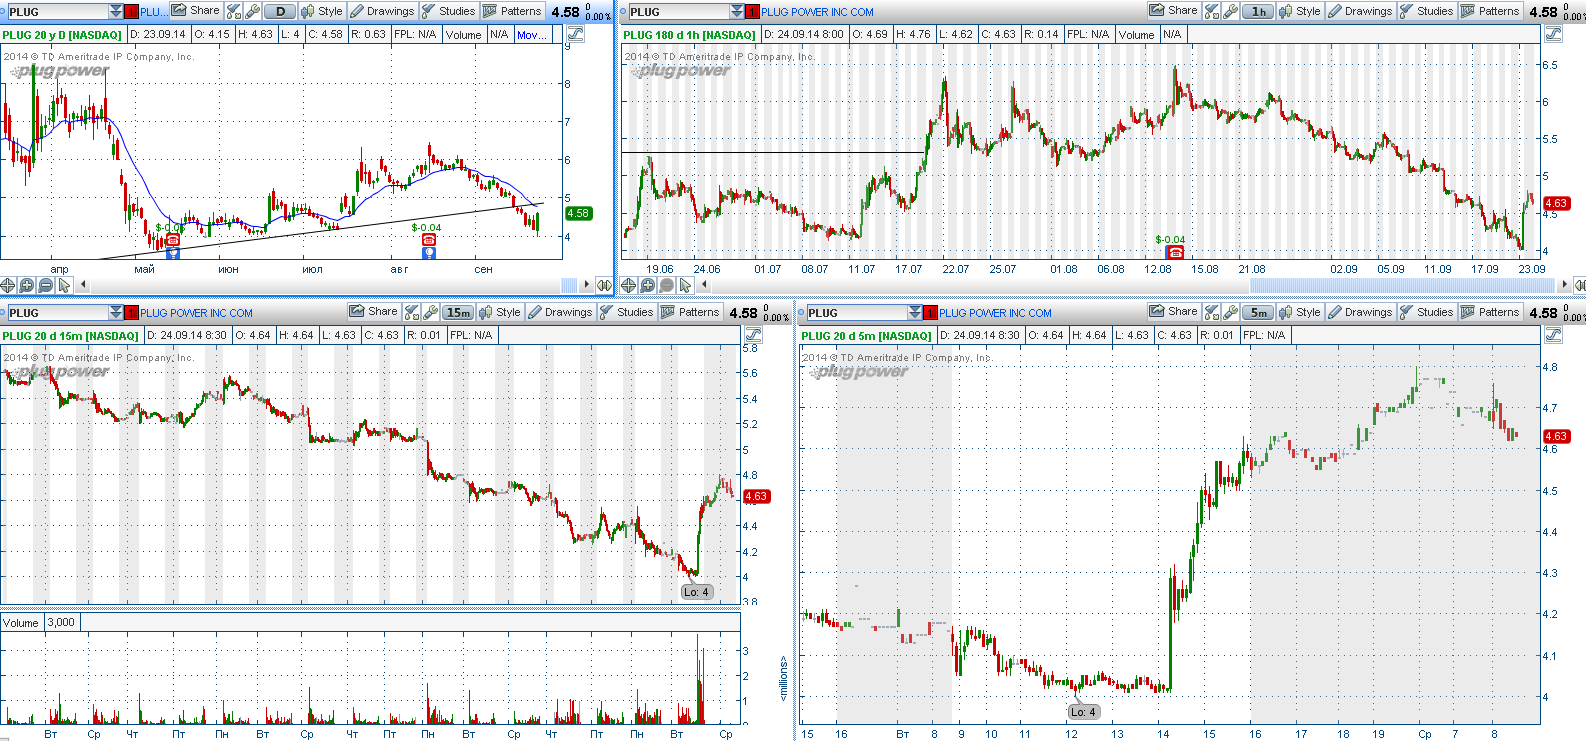Open the 5m aggregation period selector
Image resolution: width=1586 pixels, height=741 pixels.
pos(1258,312)
